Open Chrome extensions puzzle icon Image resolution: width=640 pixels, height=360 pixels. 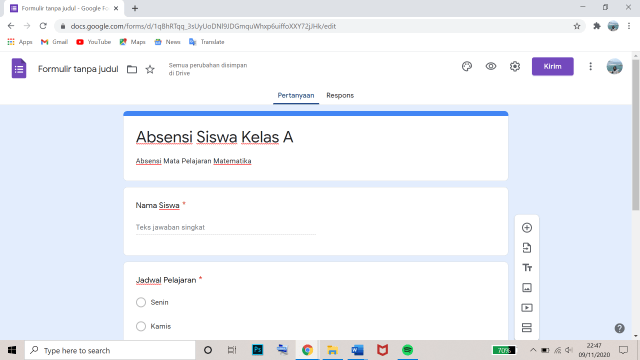coord(597,26)
